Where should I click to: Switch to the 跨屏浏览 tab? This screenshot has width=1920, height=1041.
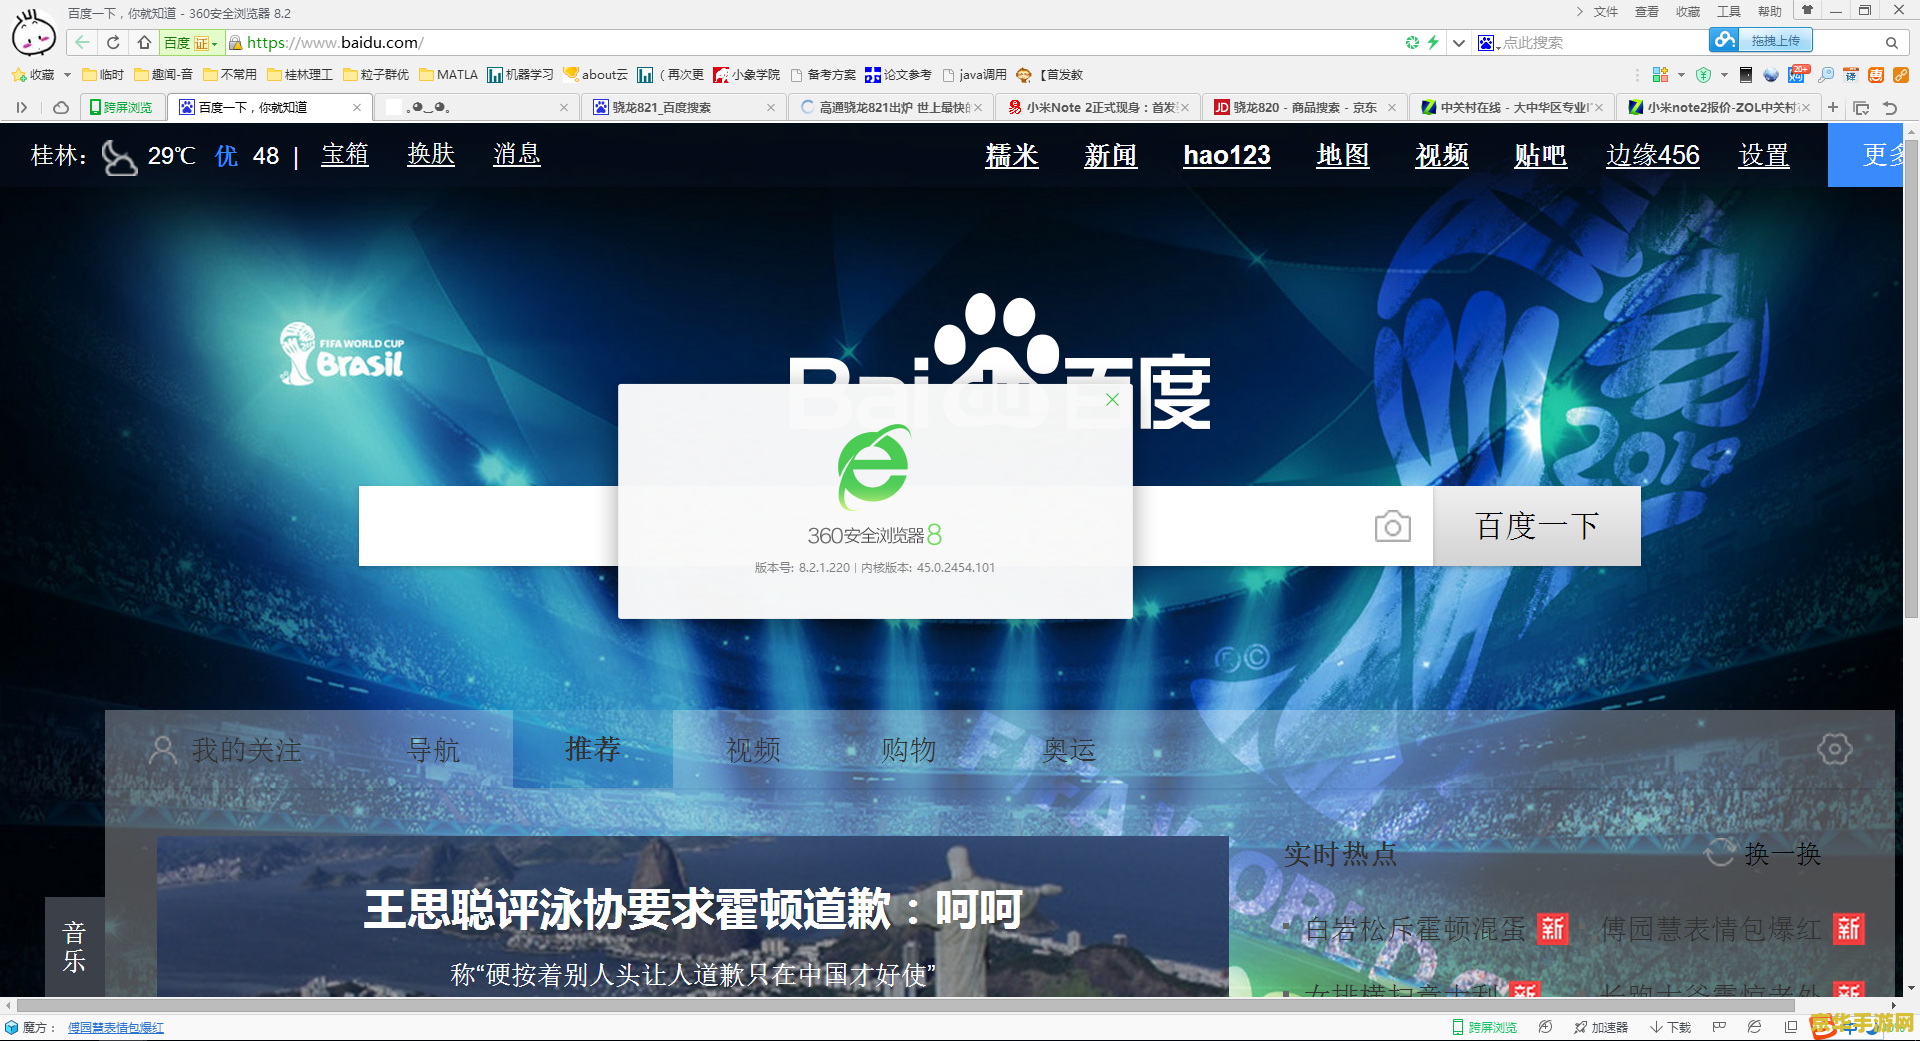(121, 107)
